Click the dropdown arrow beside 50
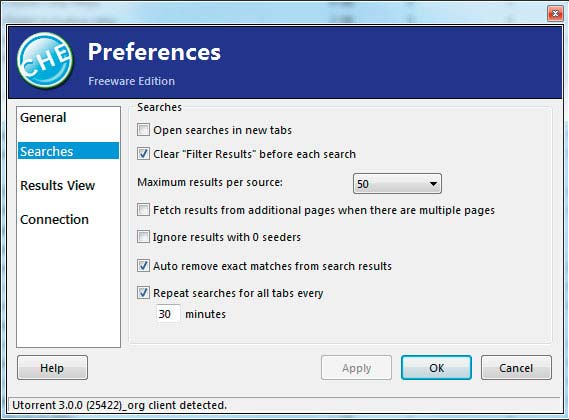 pos(433,184)
